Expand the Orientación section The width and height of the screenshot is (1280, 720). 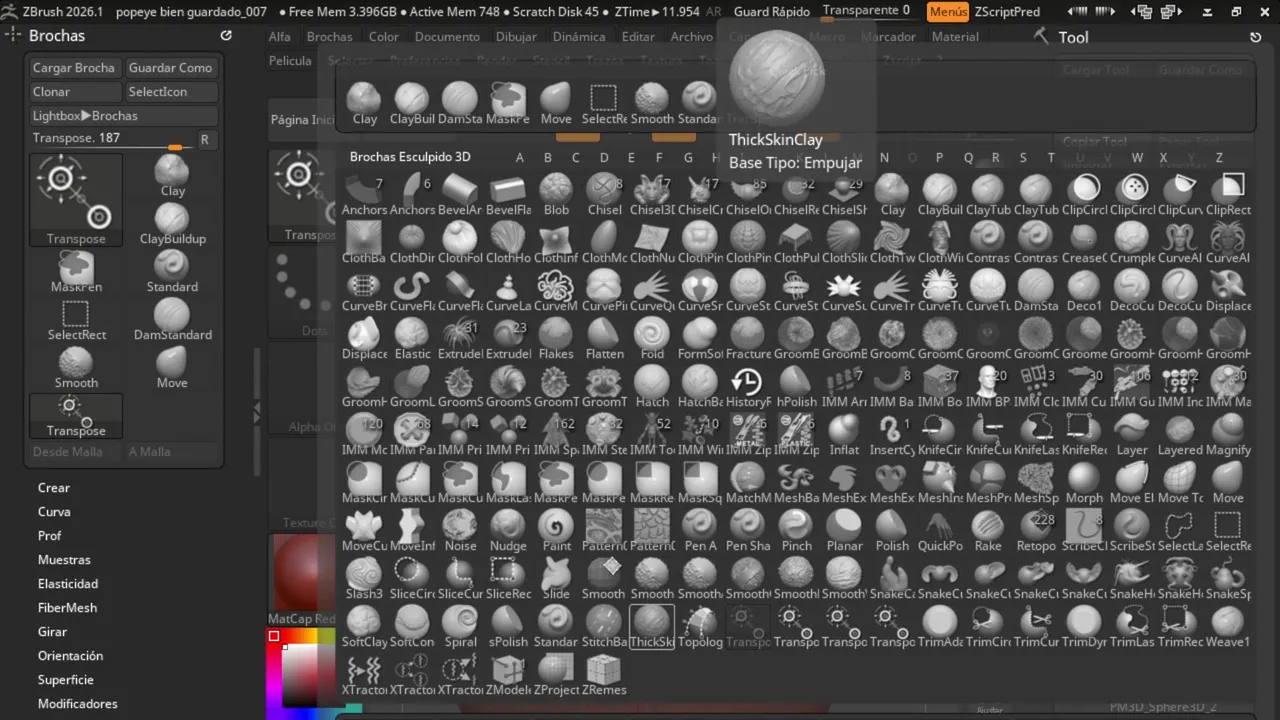coord(70,656)
